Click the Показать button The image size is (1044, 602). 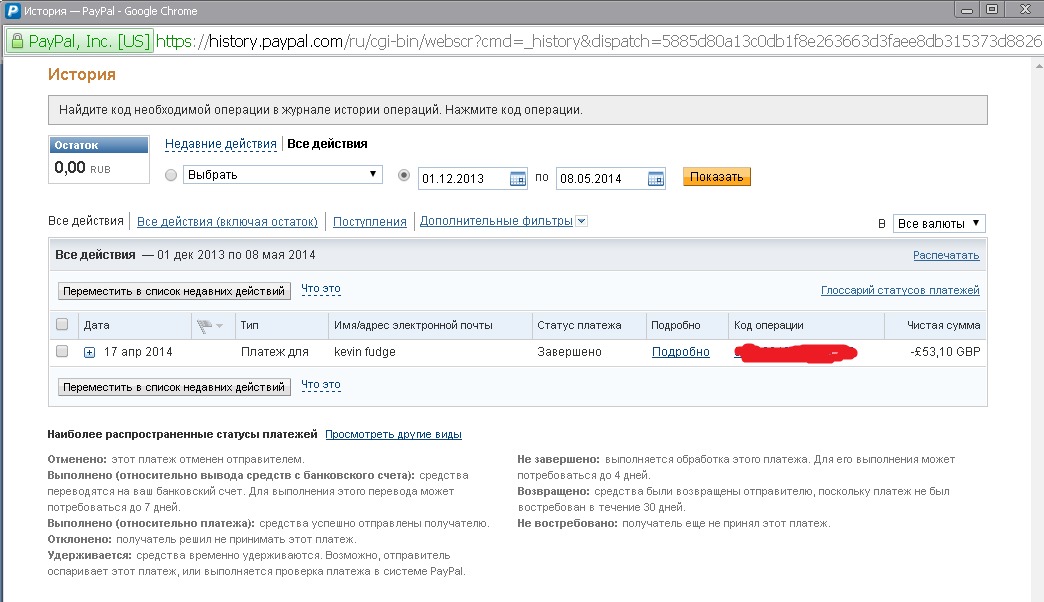pyautogui.click(x=716, y=176)
